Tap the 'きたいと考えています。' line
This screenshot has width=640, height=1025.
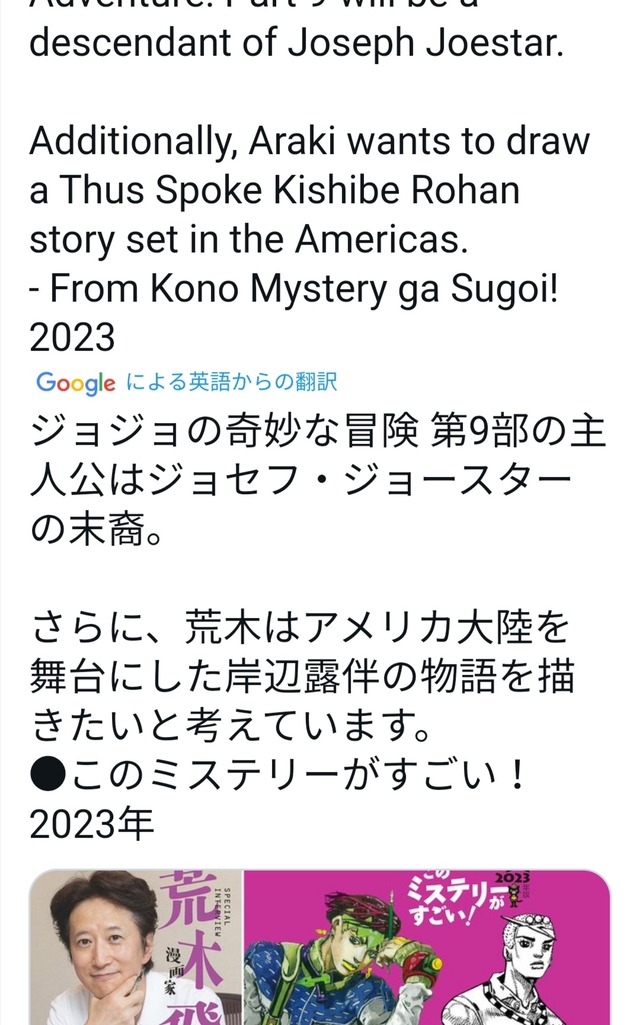pyautogui.click(x=231, y=727)
